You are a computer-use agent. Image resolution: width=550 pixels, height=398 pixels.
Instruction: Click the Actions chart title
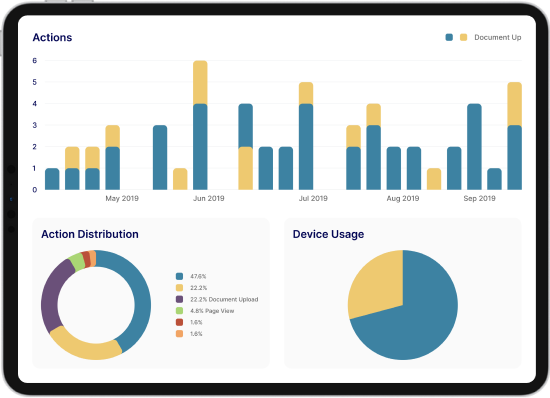click(52, 38)
